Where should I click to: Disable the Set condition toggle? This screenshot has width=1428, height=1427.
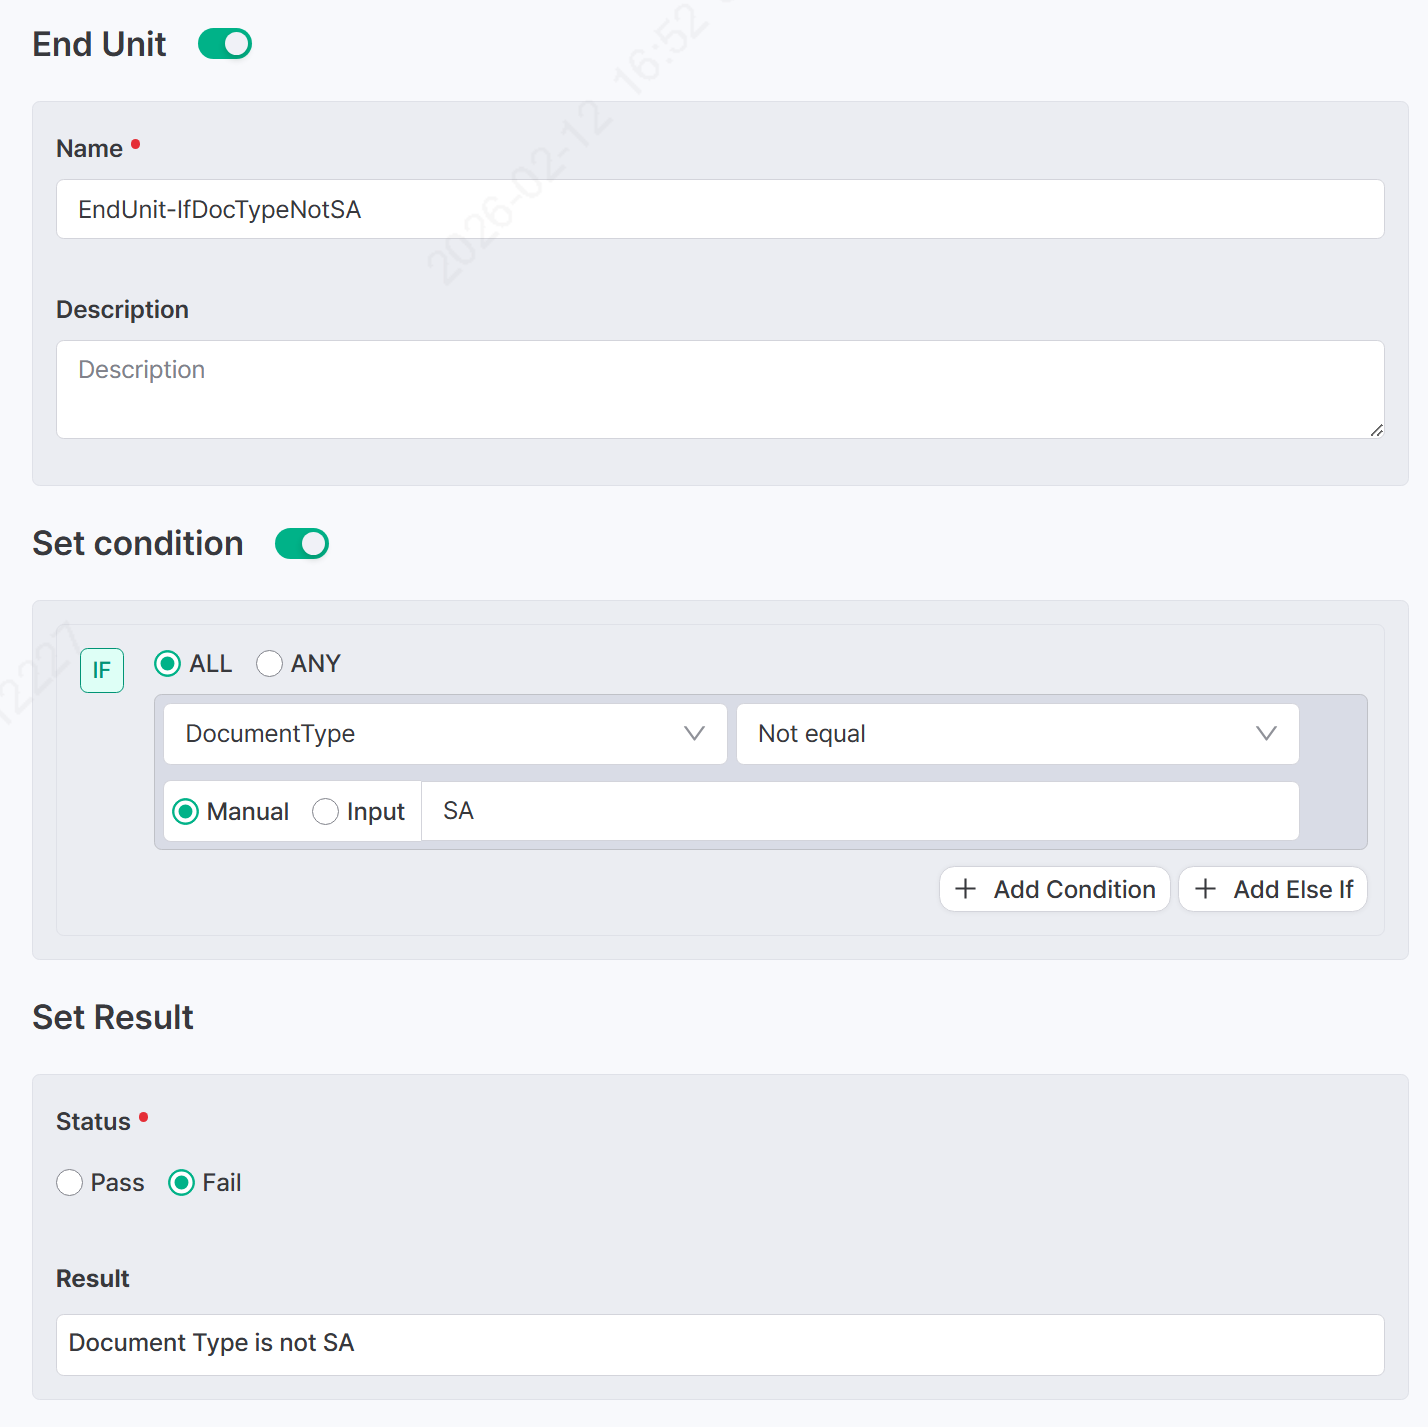coord(302,544)
